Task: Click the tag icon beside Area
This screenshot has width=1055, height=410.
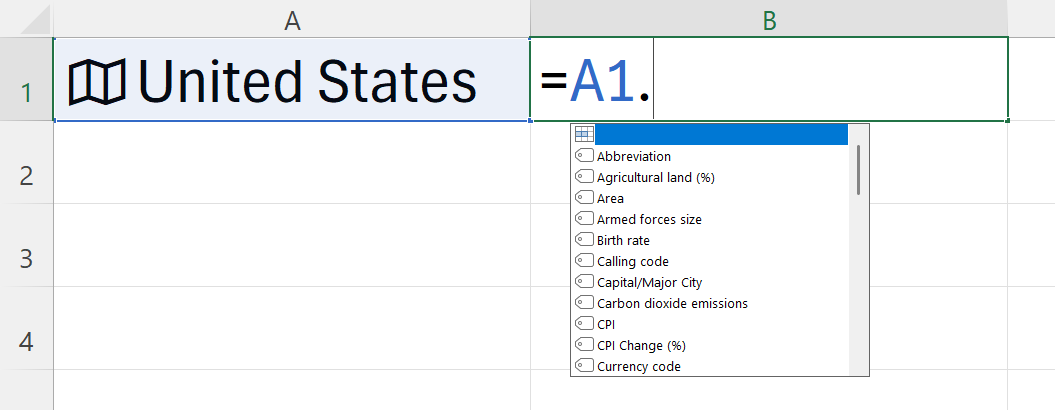Action: [584, 197]
